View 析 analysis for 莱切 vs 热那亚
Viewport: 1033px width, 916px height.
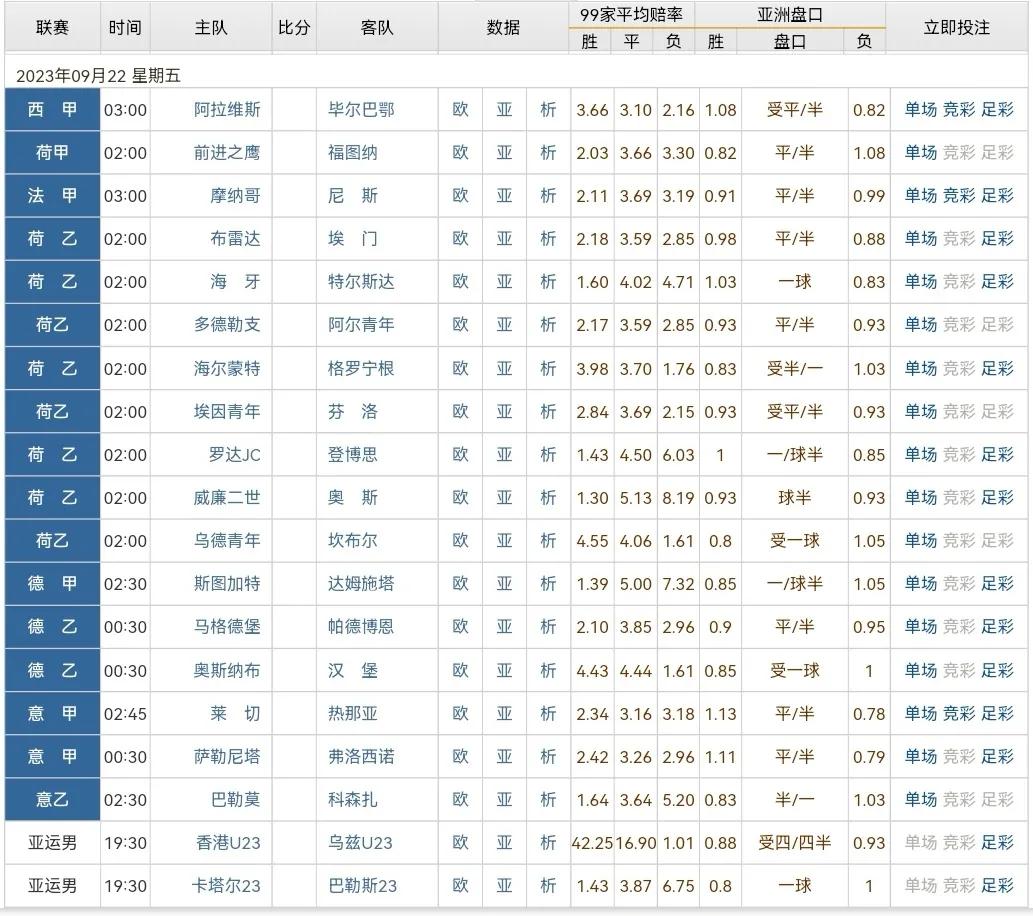(547, 713)
